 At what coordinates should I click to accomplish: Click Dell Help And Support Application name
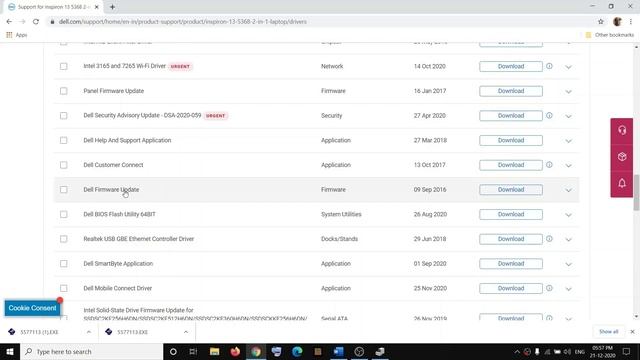(127, 140)
